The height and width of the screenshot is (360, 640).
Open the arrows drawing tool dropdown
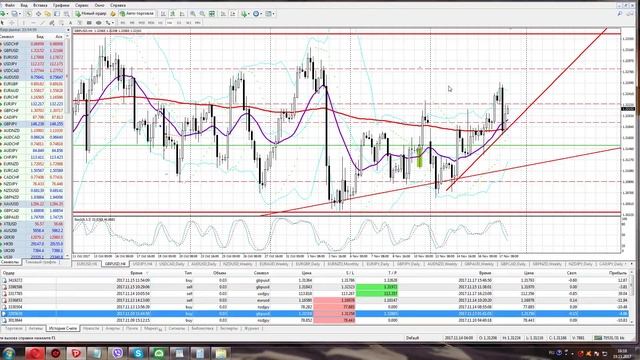click(110, 22)
